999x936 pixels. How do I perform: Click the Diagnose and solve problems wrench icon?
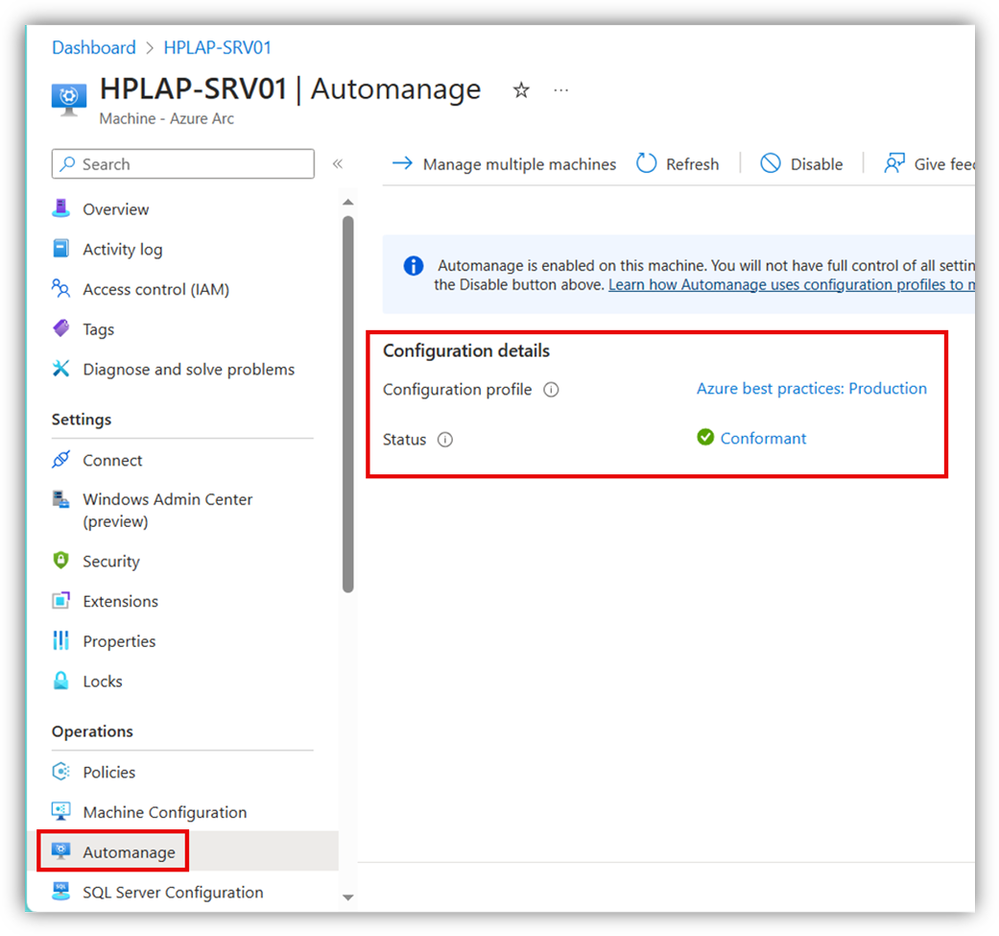(x=61, y=368)
